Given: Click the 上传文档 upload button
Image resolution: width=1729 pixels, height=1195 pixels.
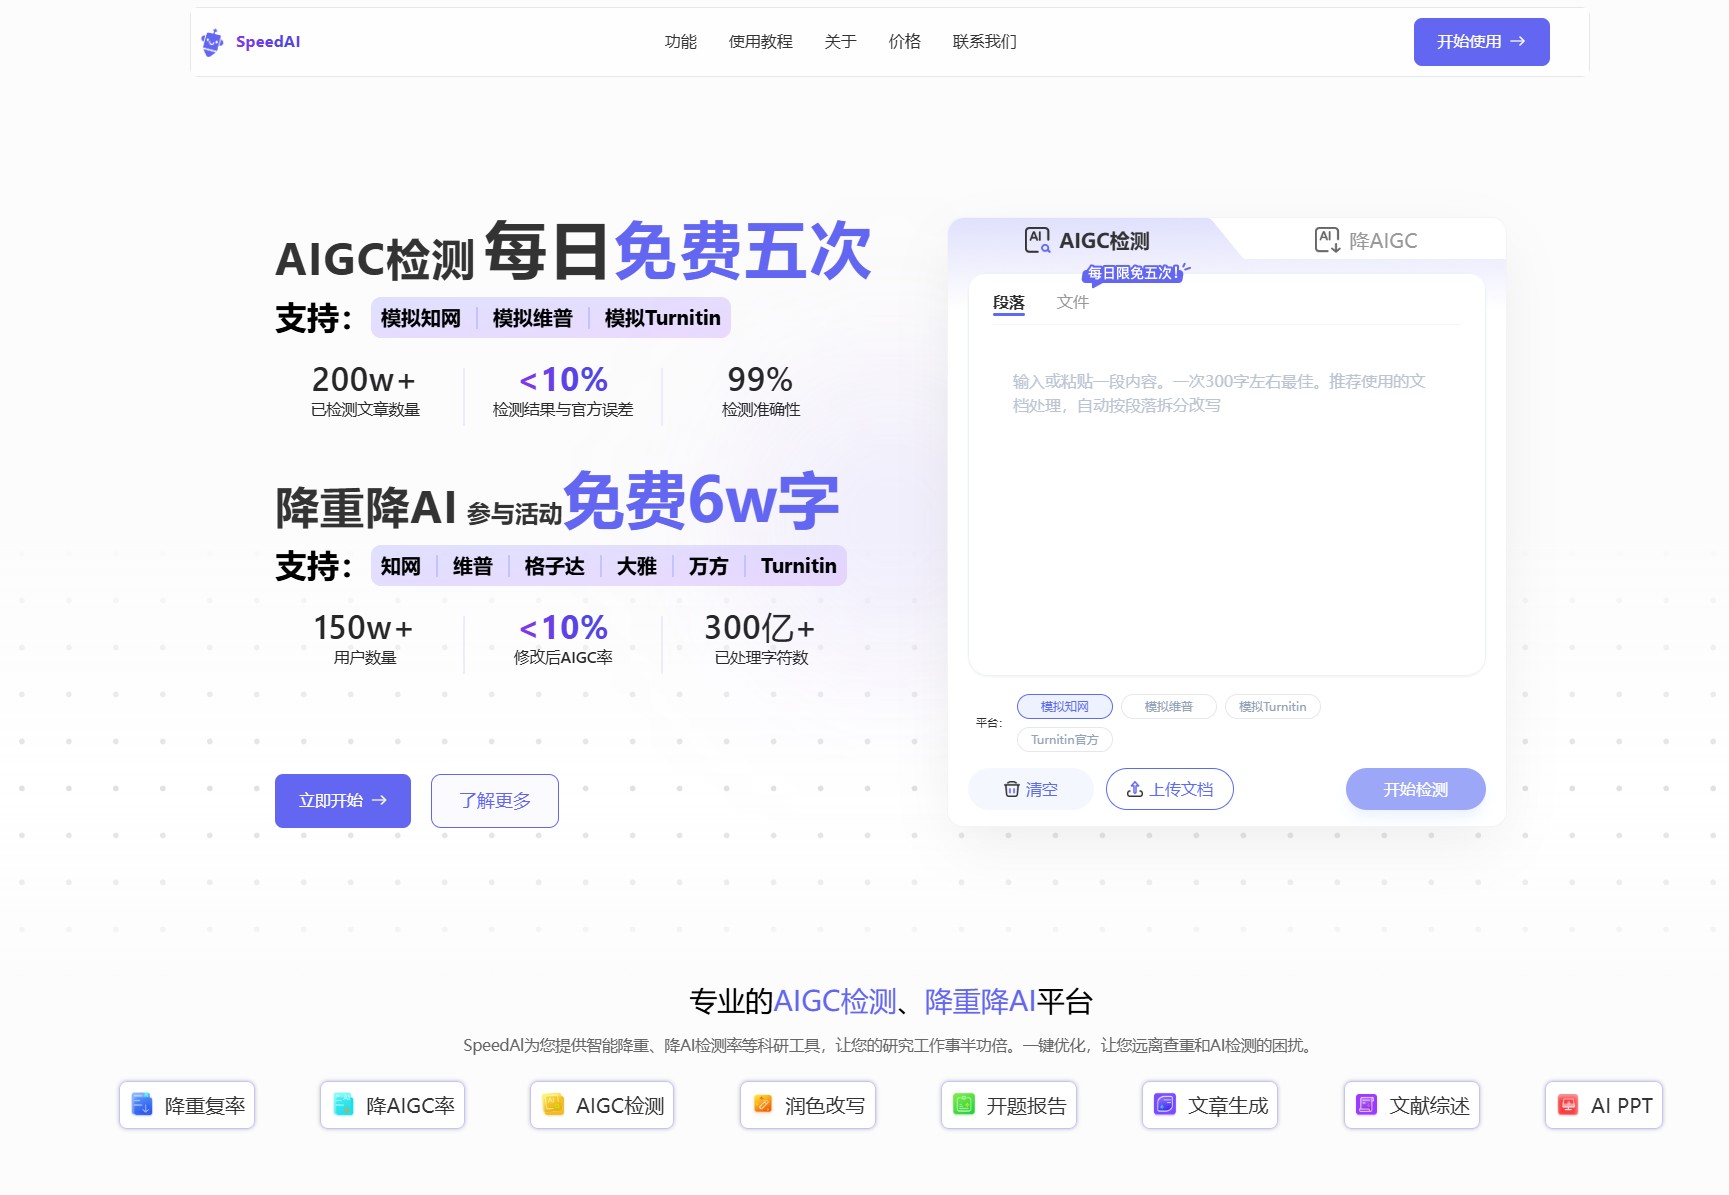Looking at the screenshot, I should [1169, 790].
